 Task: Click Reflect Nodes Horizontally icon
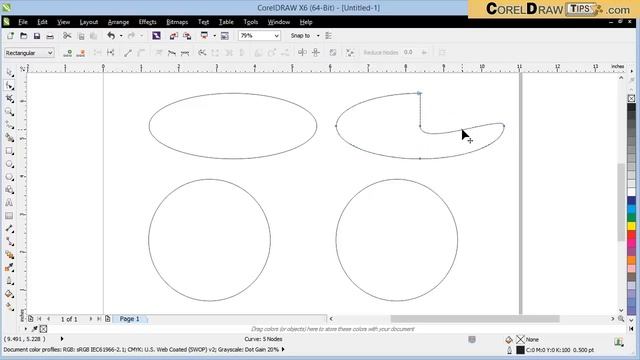302,52
